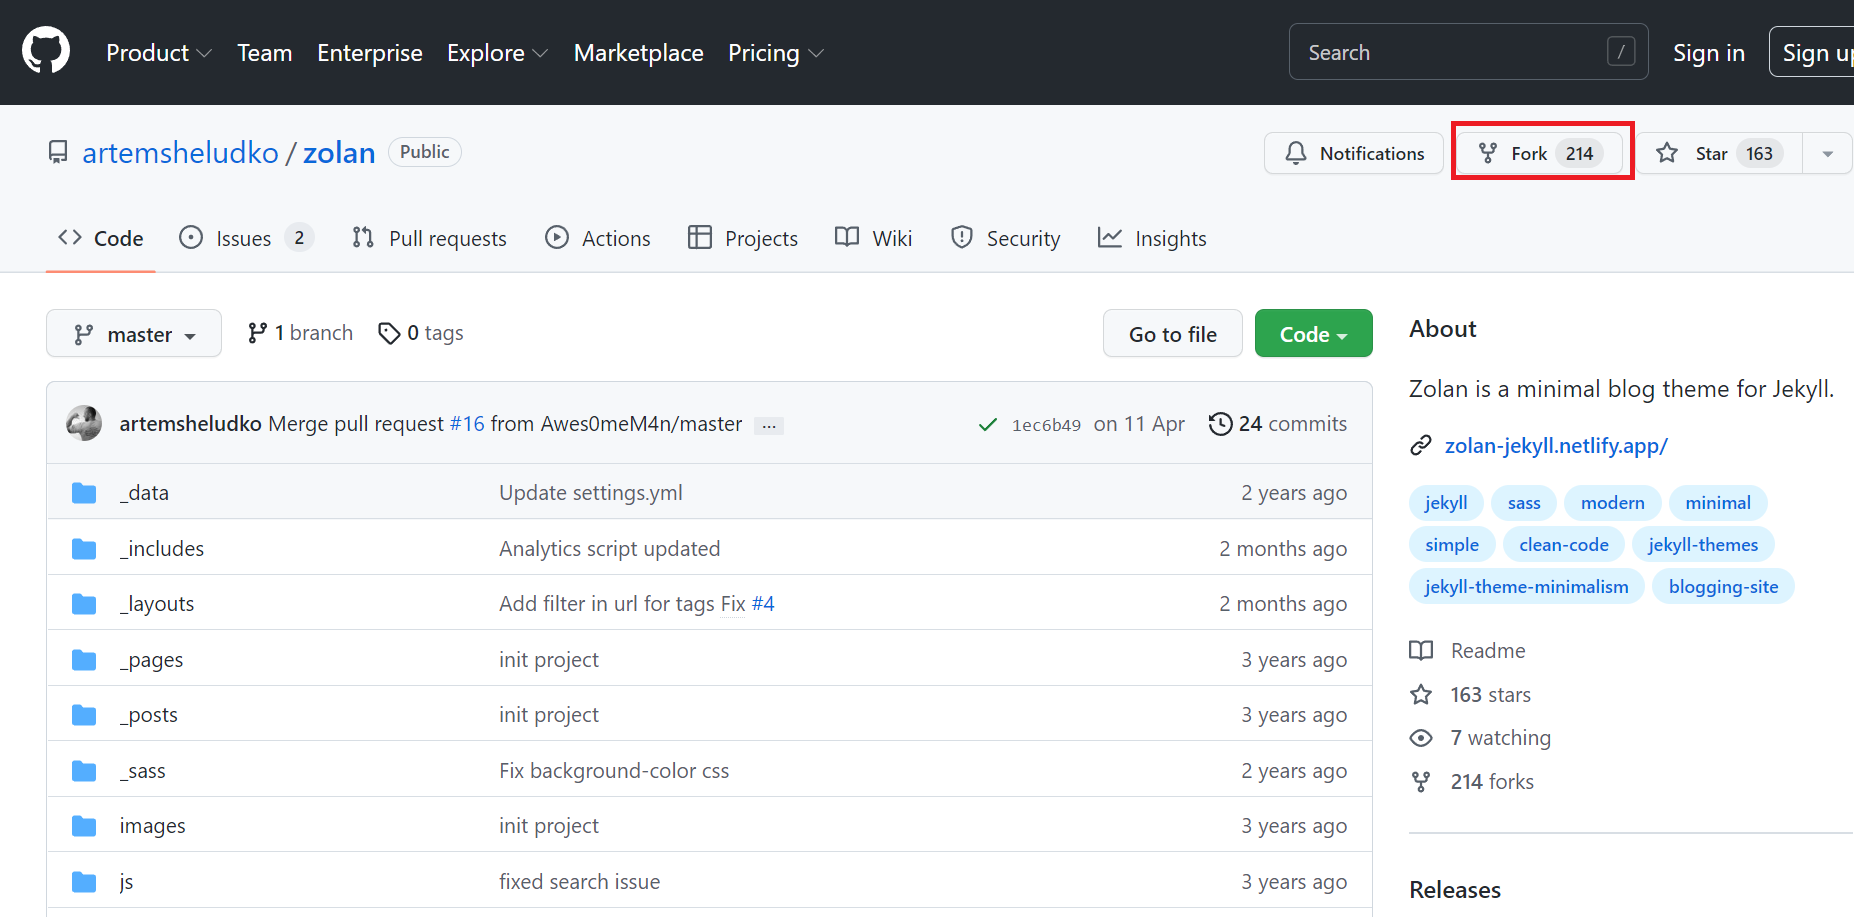Expand the Product menu

tap(158, 53)
